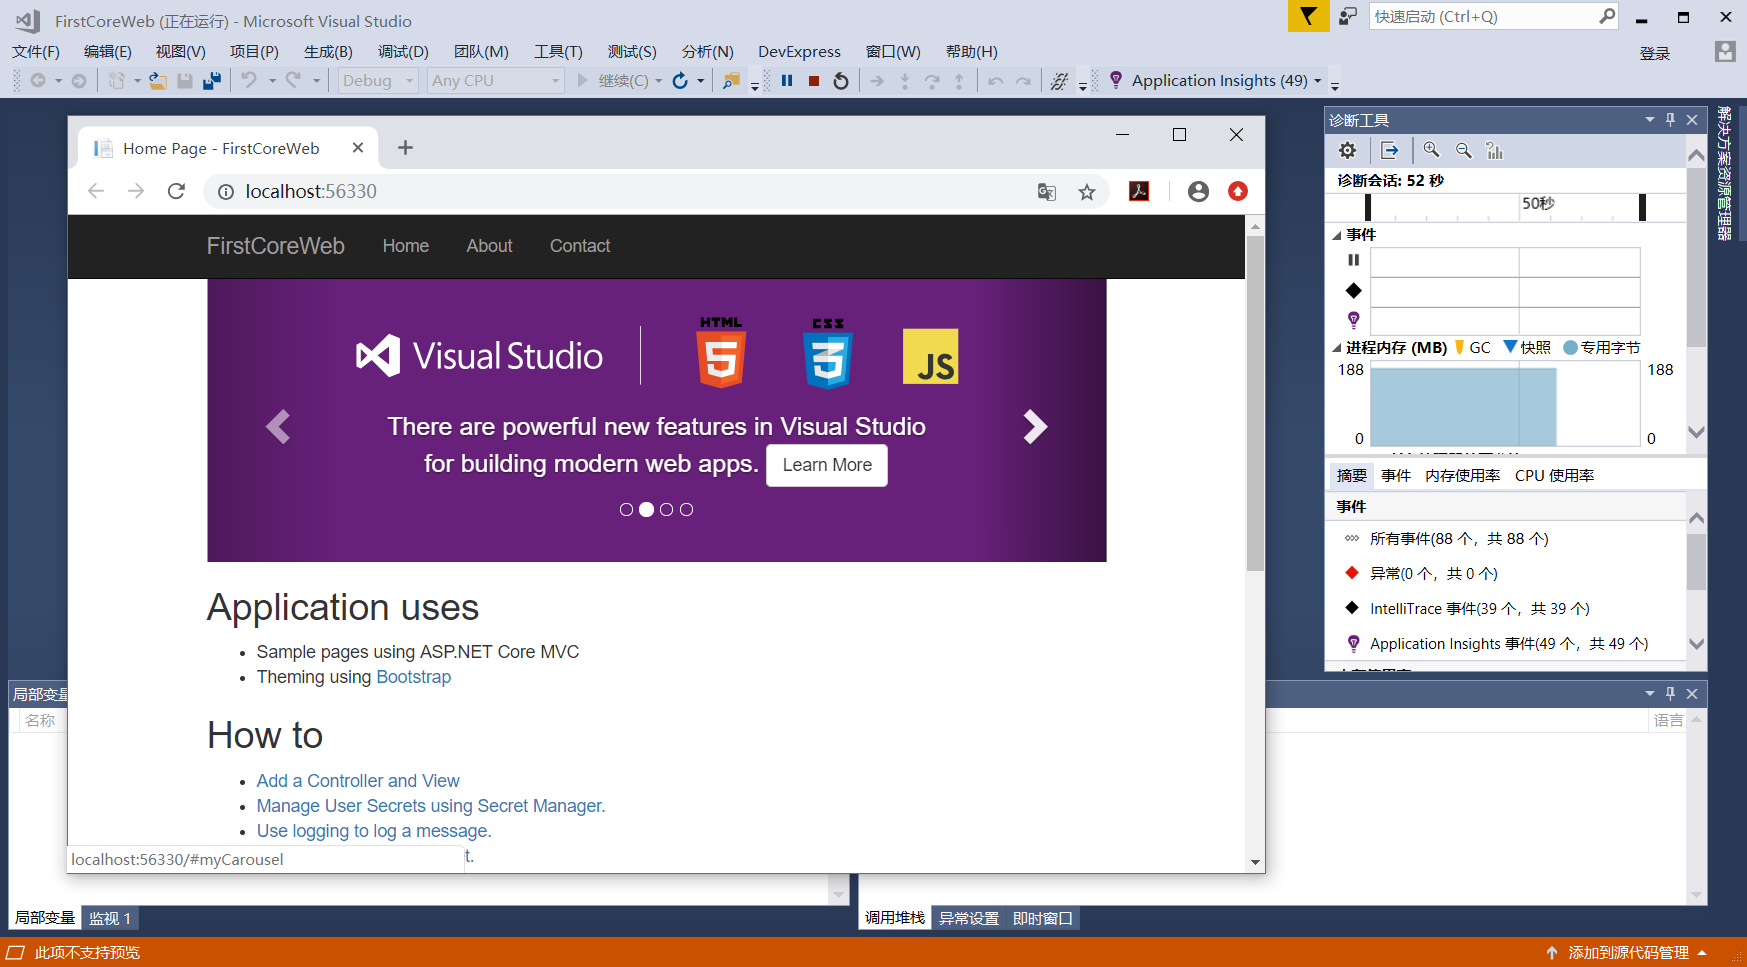Switch to the CPU 使用率 tab

[1555, 476]
